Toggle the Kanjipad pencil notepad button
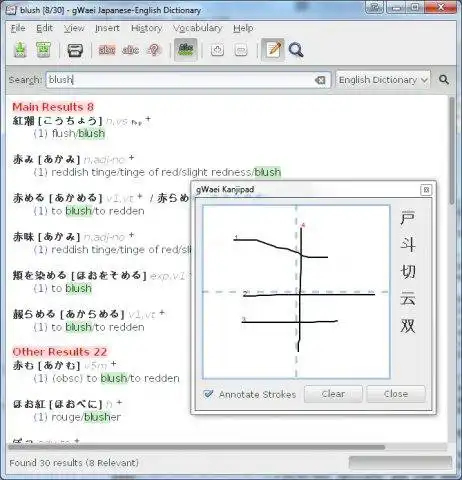 click(x=273, y=50)
